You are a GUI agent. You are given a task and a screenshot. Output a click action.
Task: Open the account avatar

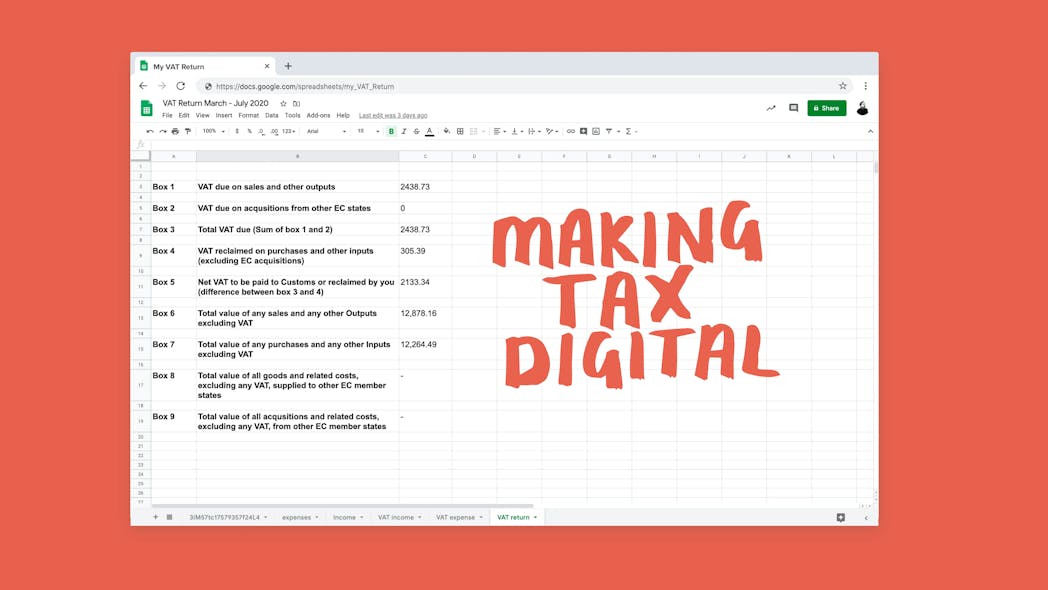click(862, 108)
